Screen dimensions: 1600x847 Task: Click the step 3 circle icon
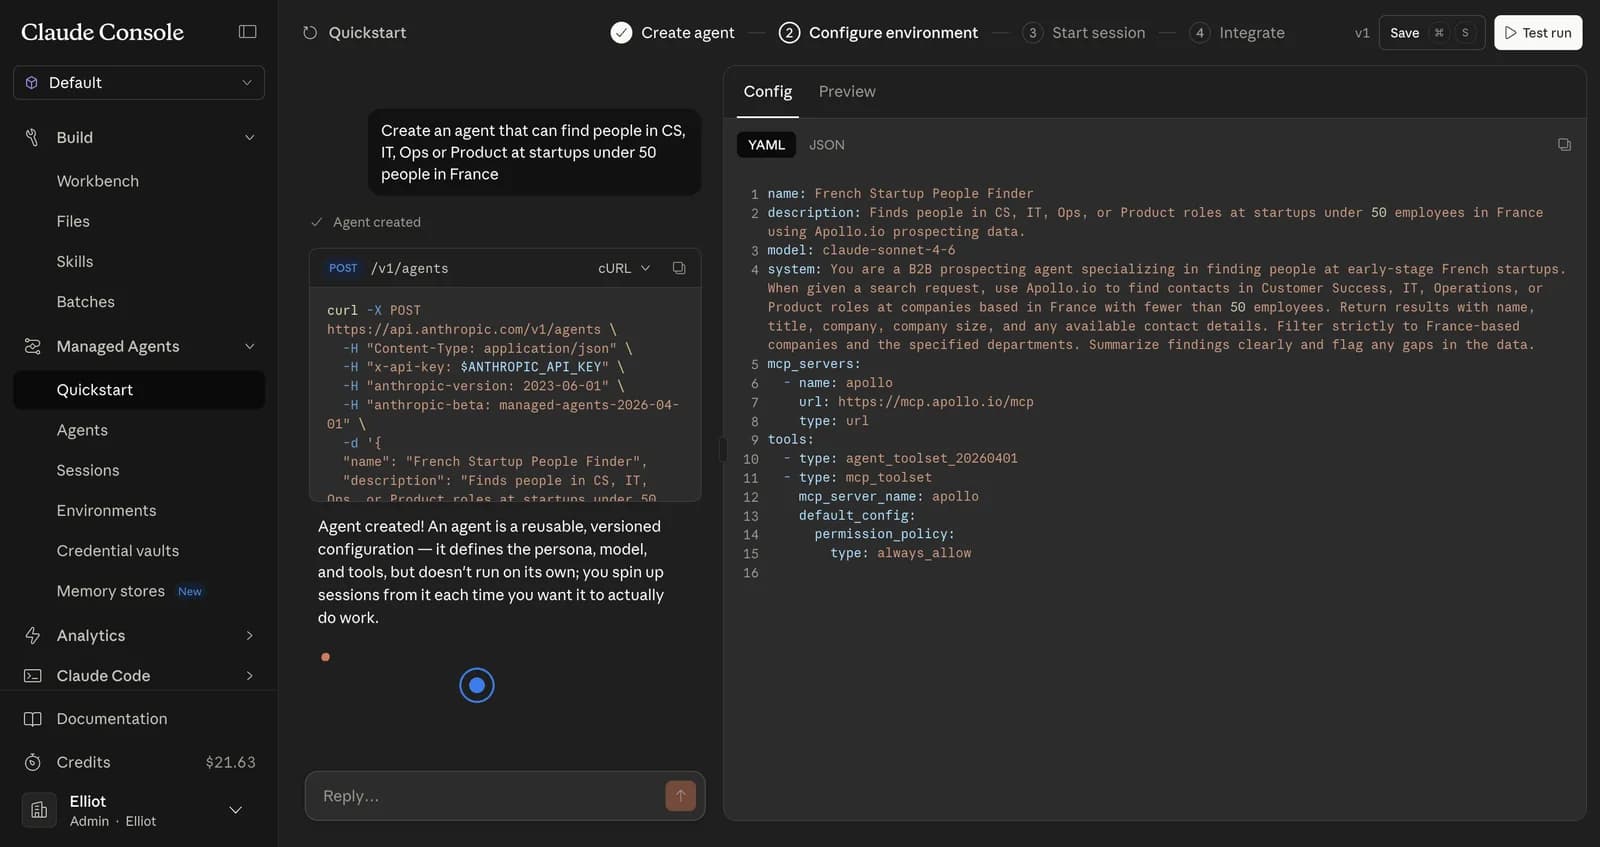click(x=1033, y=33)
